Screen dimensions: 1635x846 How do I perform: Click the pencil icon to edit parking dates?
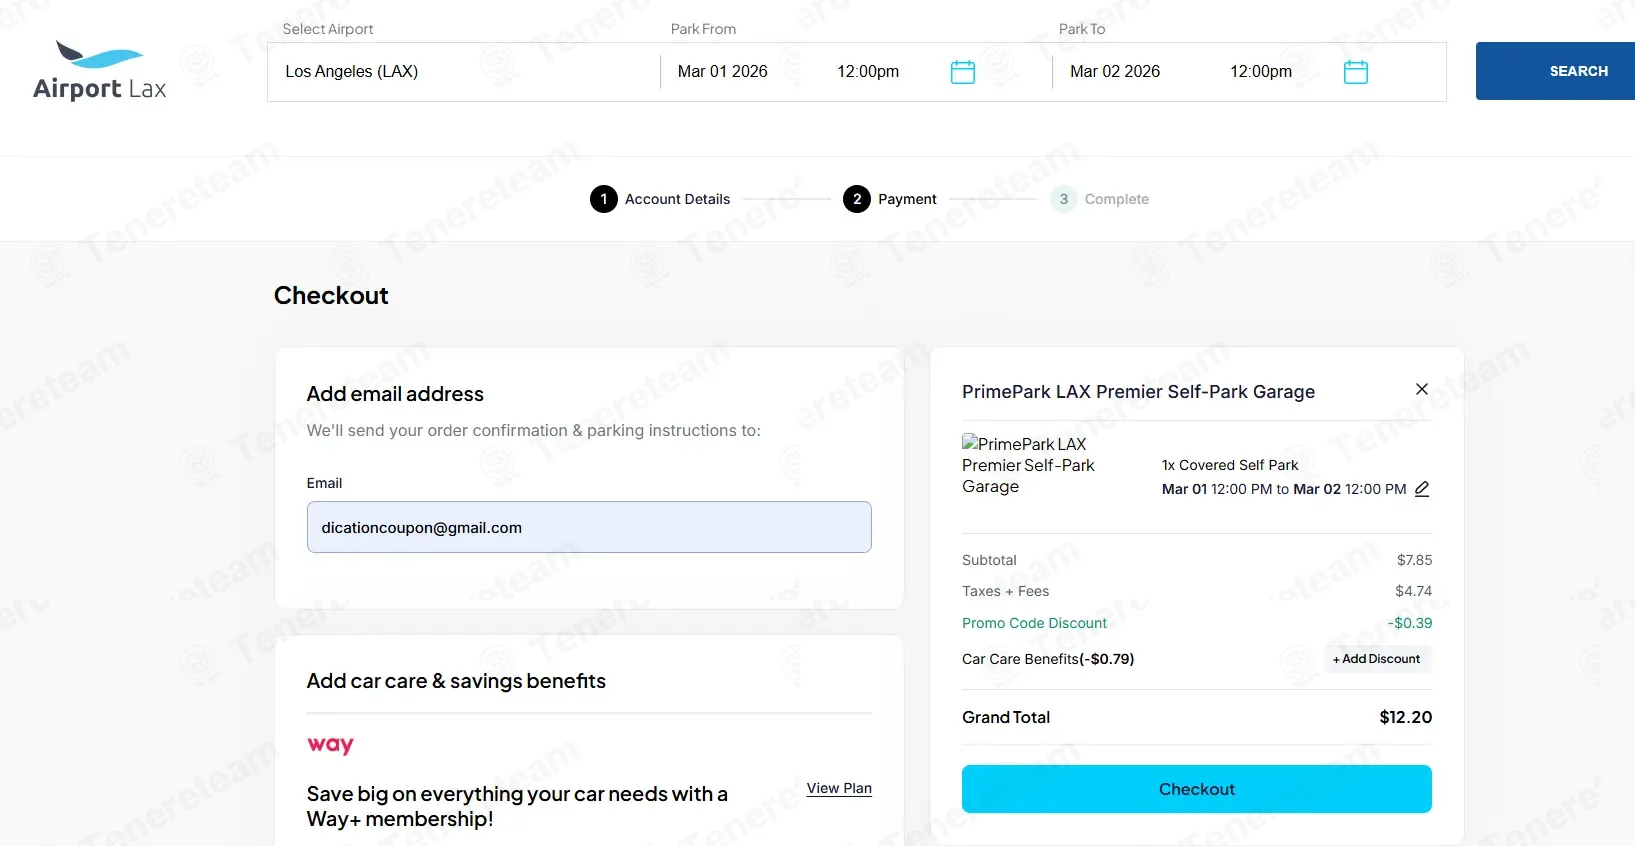[1422, 489]
